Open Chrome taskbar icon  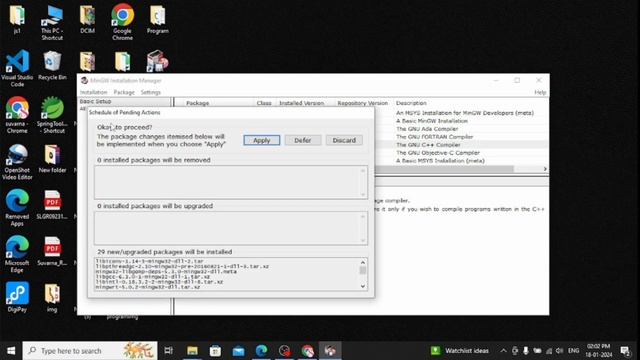pos(307,351)
